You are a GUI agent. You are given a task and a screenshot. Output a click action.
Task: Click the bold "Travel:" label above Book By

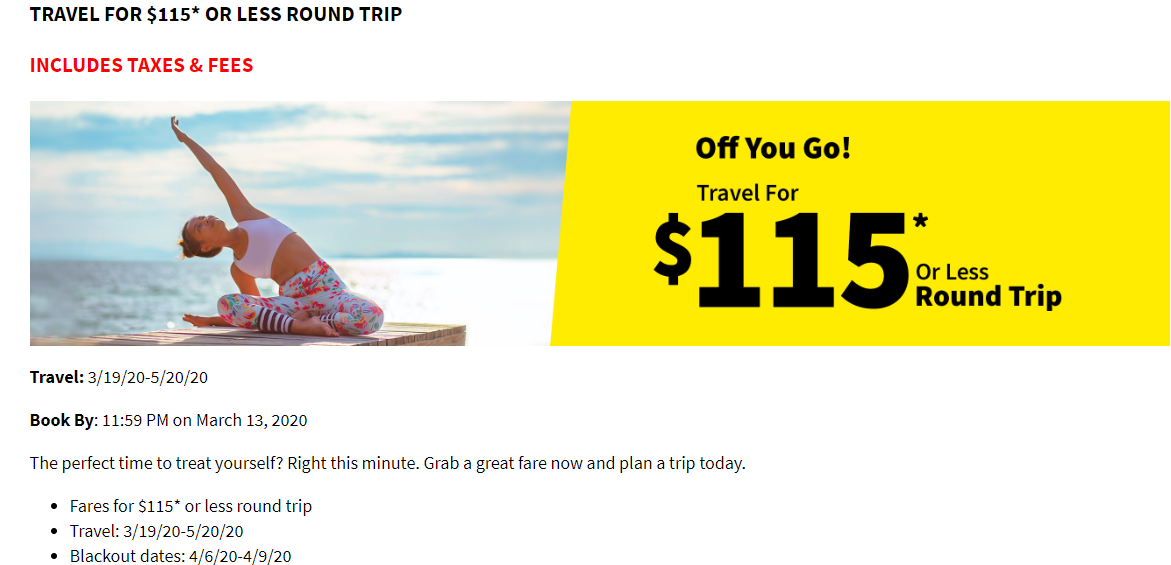tap(57, 377)
